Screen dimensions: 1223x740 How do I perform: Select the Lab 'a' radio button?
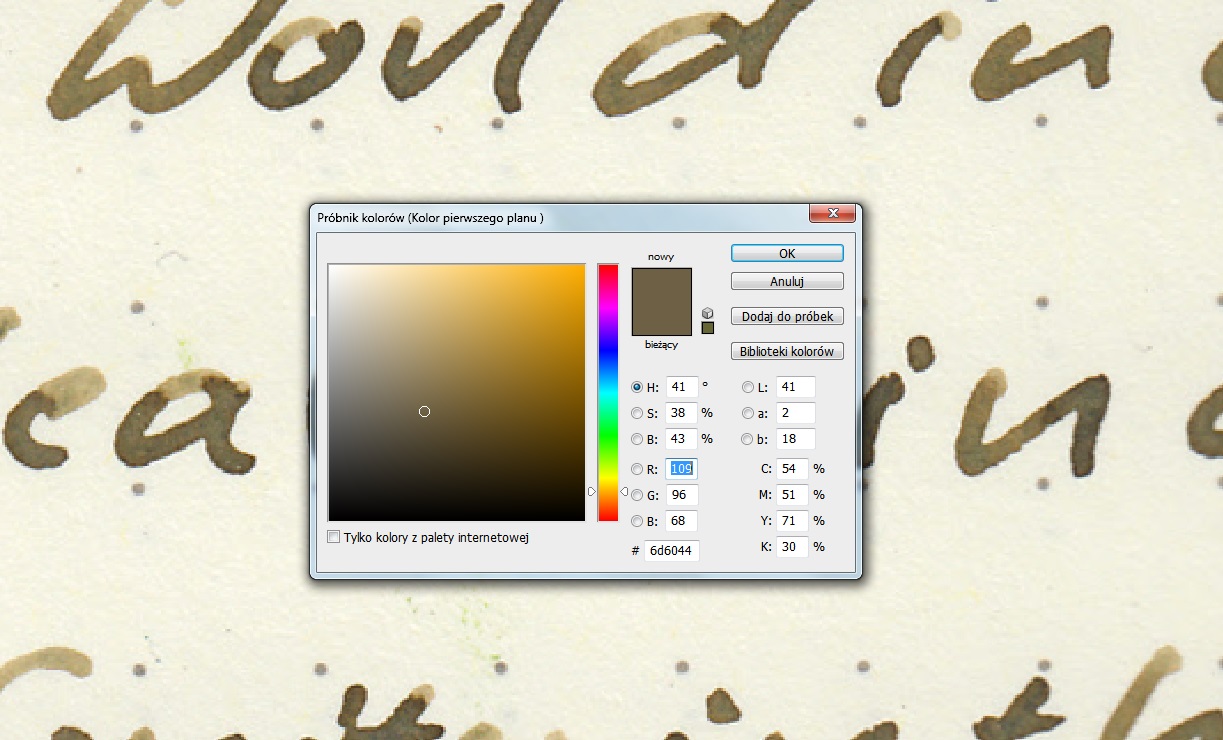[747, 413]
